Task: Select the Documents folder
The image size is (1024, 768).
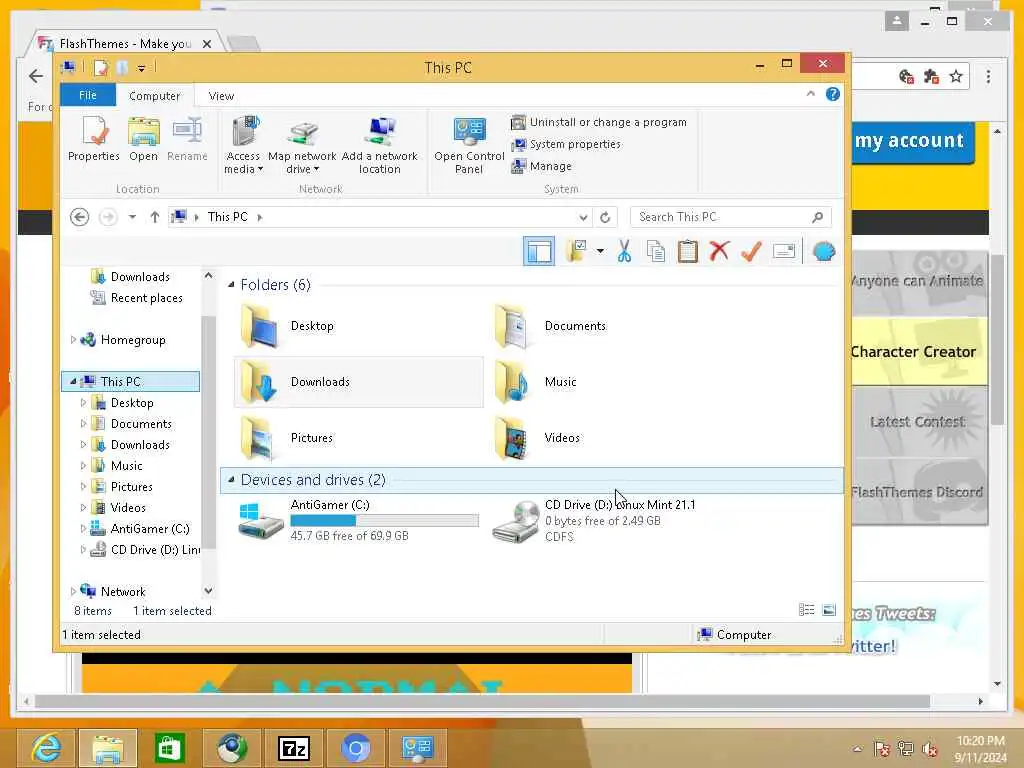Action: point(612,326)
